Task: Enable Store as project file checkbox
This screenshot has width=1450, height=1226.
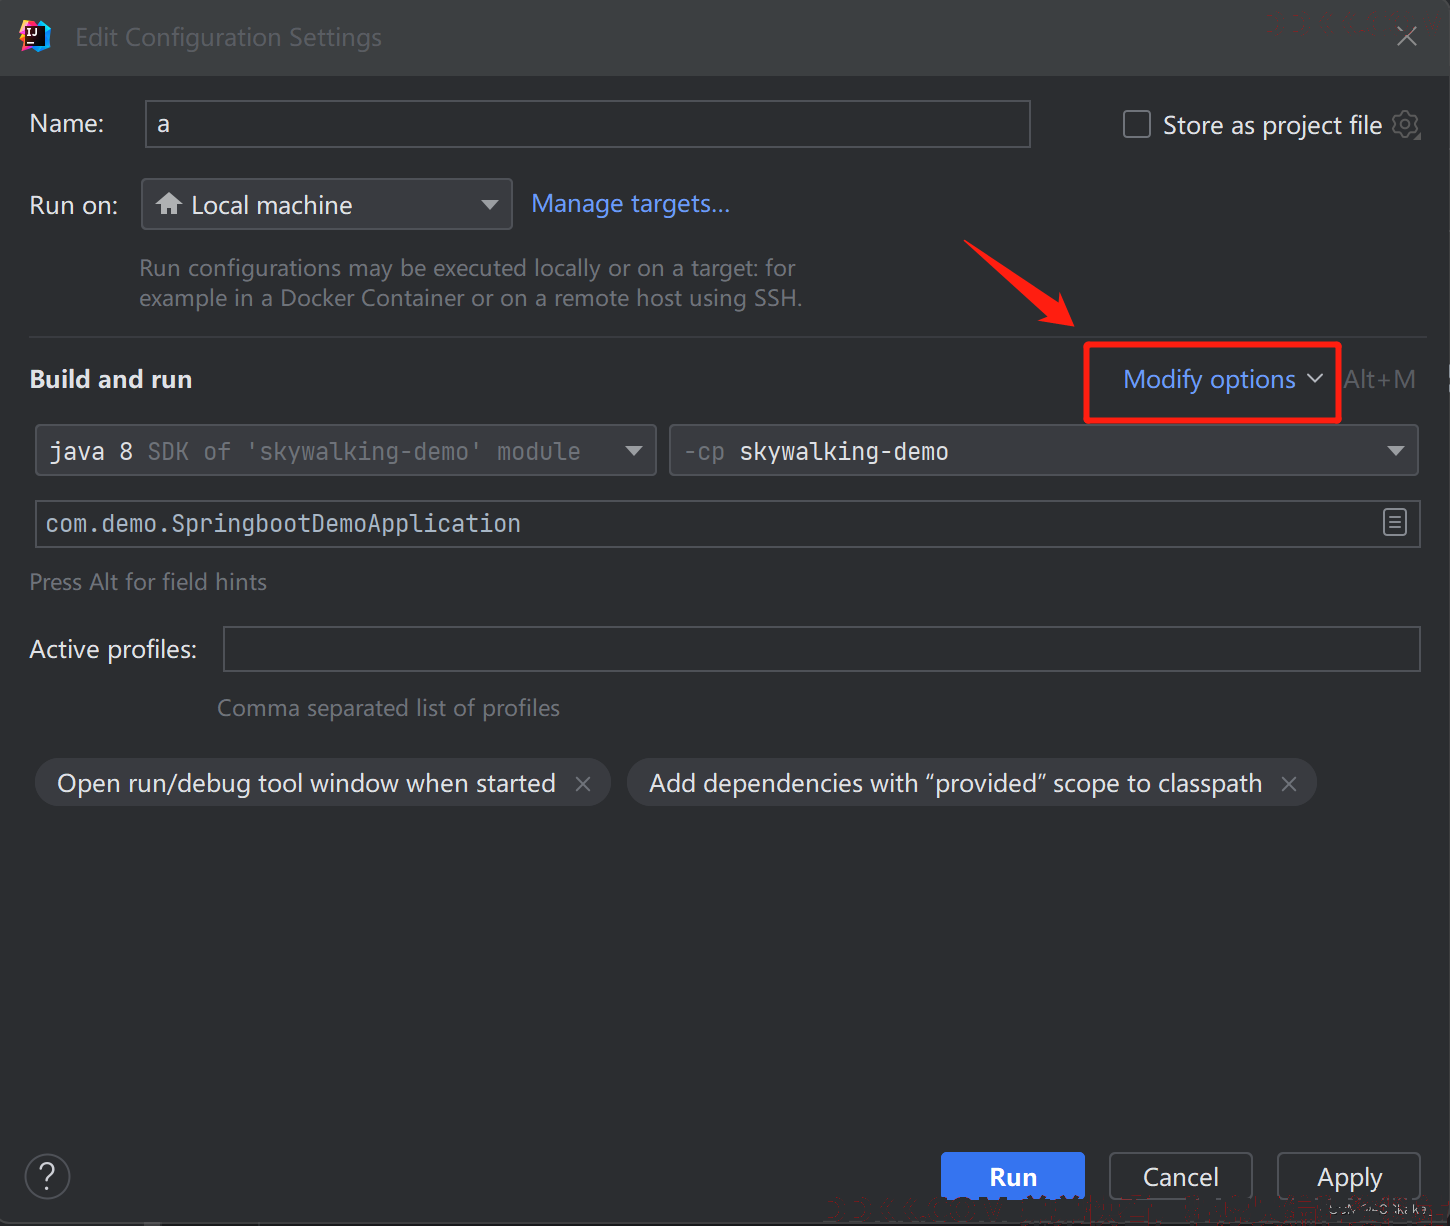Action: tap(1137, 124)
